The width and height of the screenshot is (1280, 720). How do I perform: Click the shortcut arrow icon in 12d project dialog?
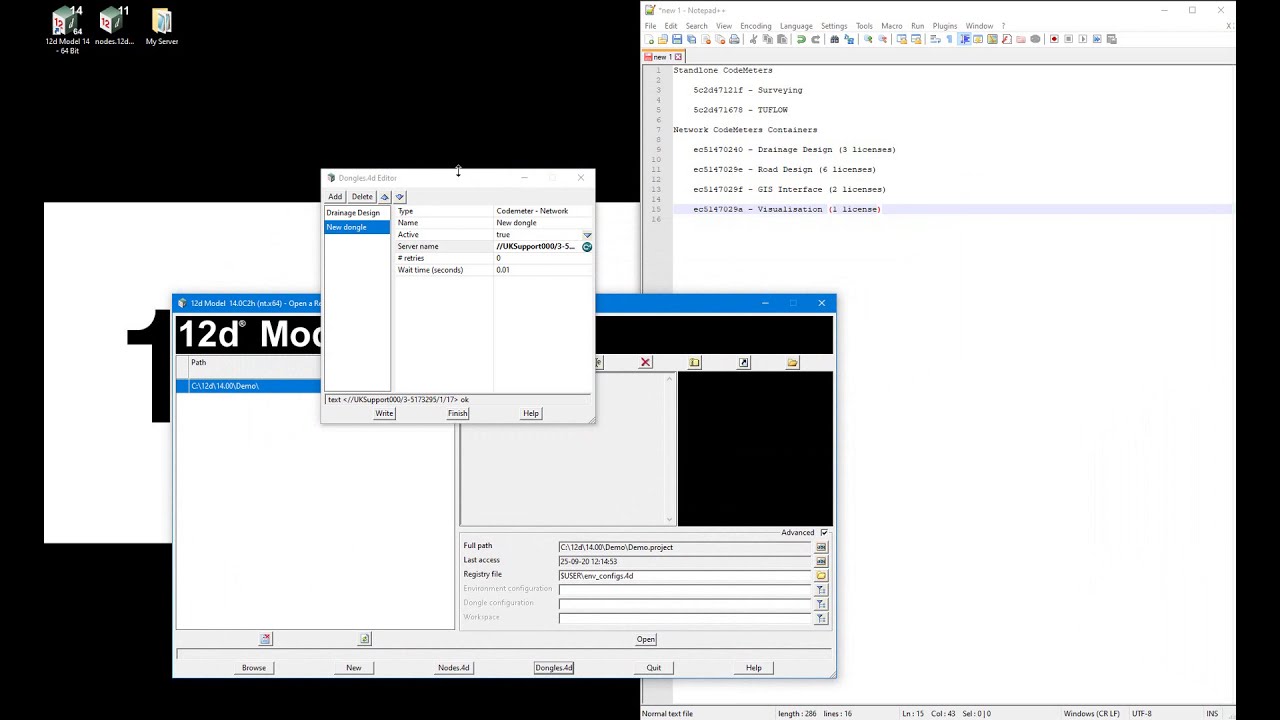744,362
